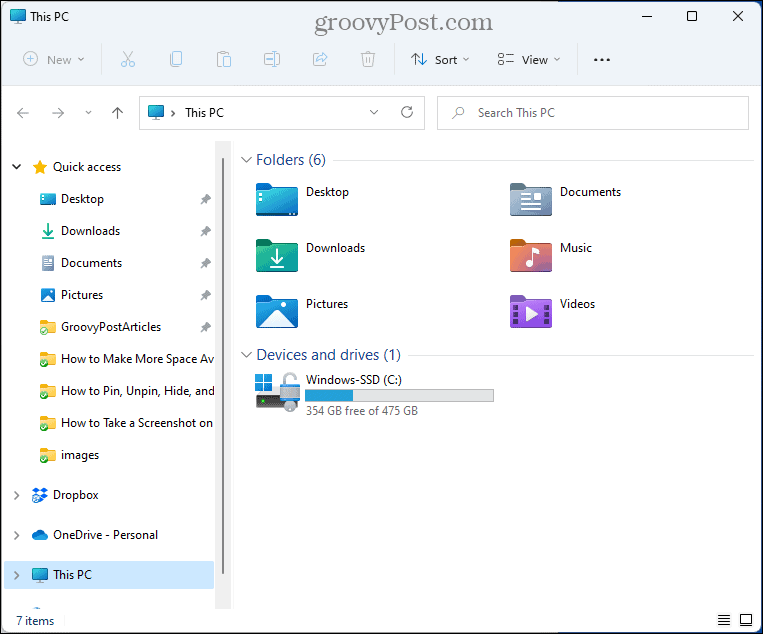Select the images folder in sidebar
The image size is (763, 634).
80,455
